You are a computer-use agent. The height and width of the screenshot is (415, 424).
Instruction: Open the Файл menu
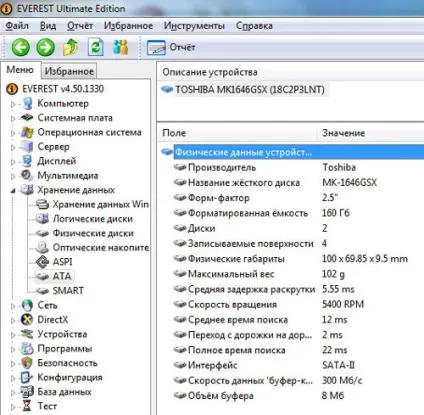coord(17,26)
